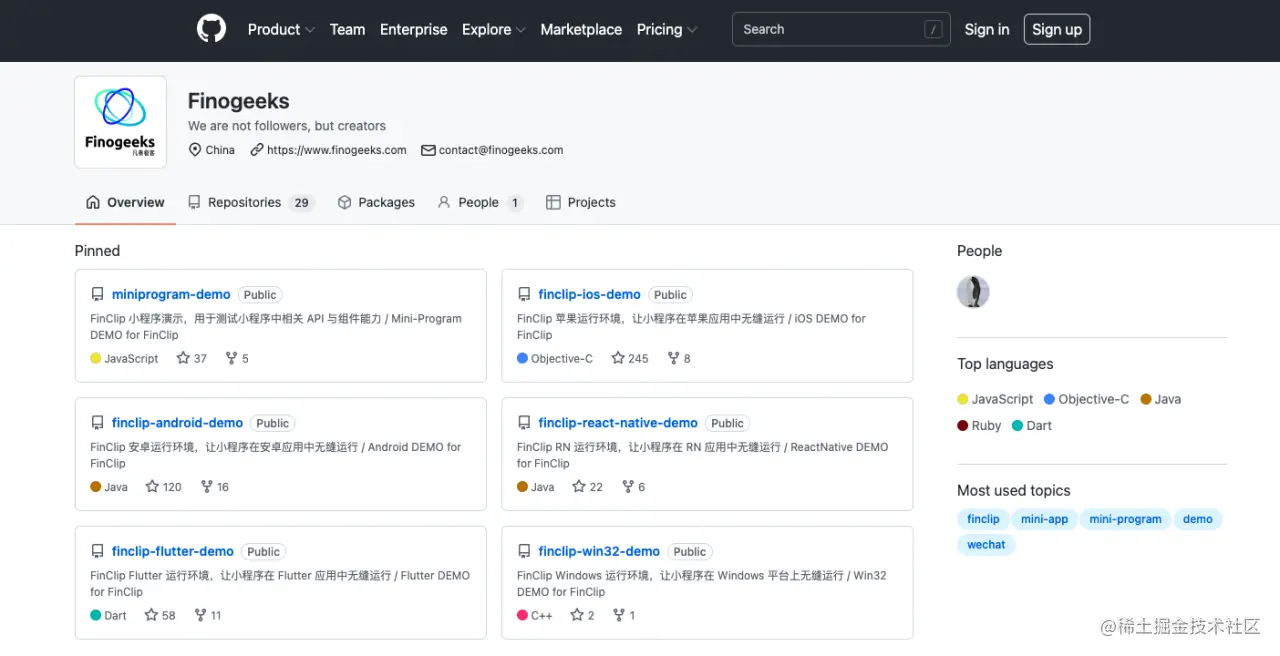The width and height of the screenshot is (1280, 656).
Task: Click Objective-C in Top languages
Action: [x=1086, y=399]
